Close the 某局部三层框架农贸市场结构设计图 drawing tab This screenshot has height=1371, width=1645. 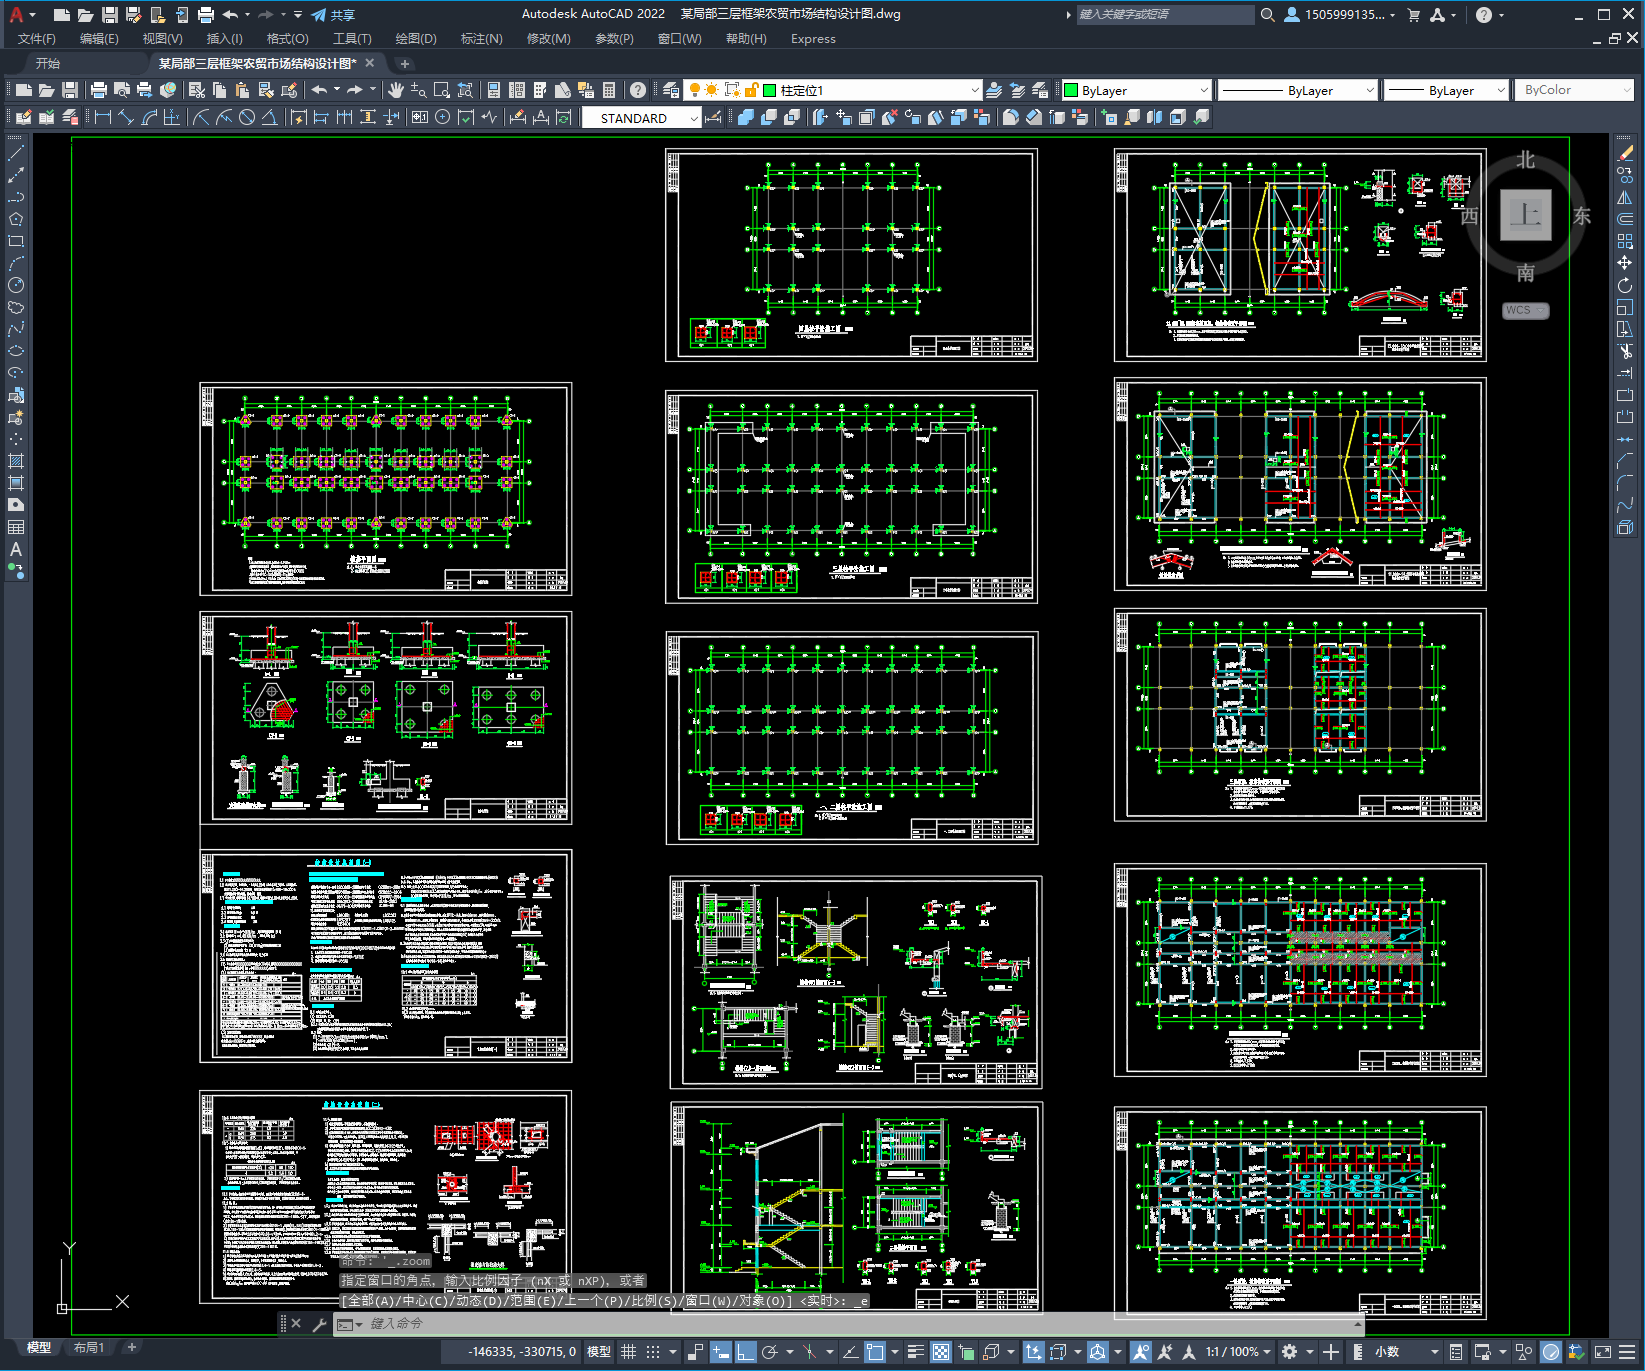click(369, 63)
